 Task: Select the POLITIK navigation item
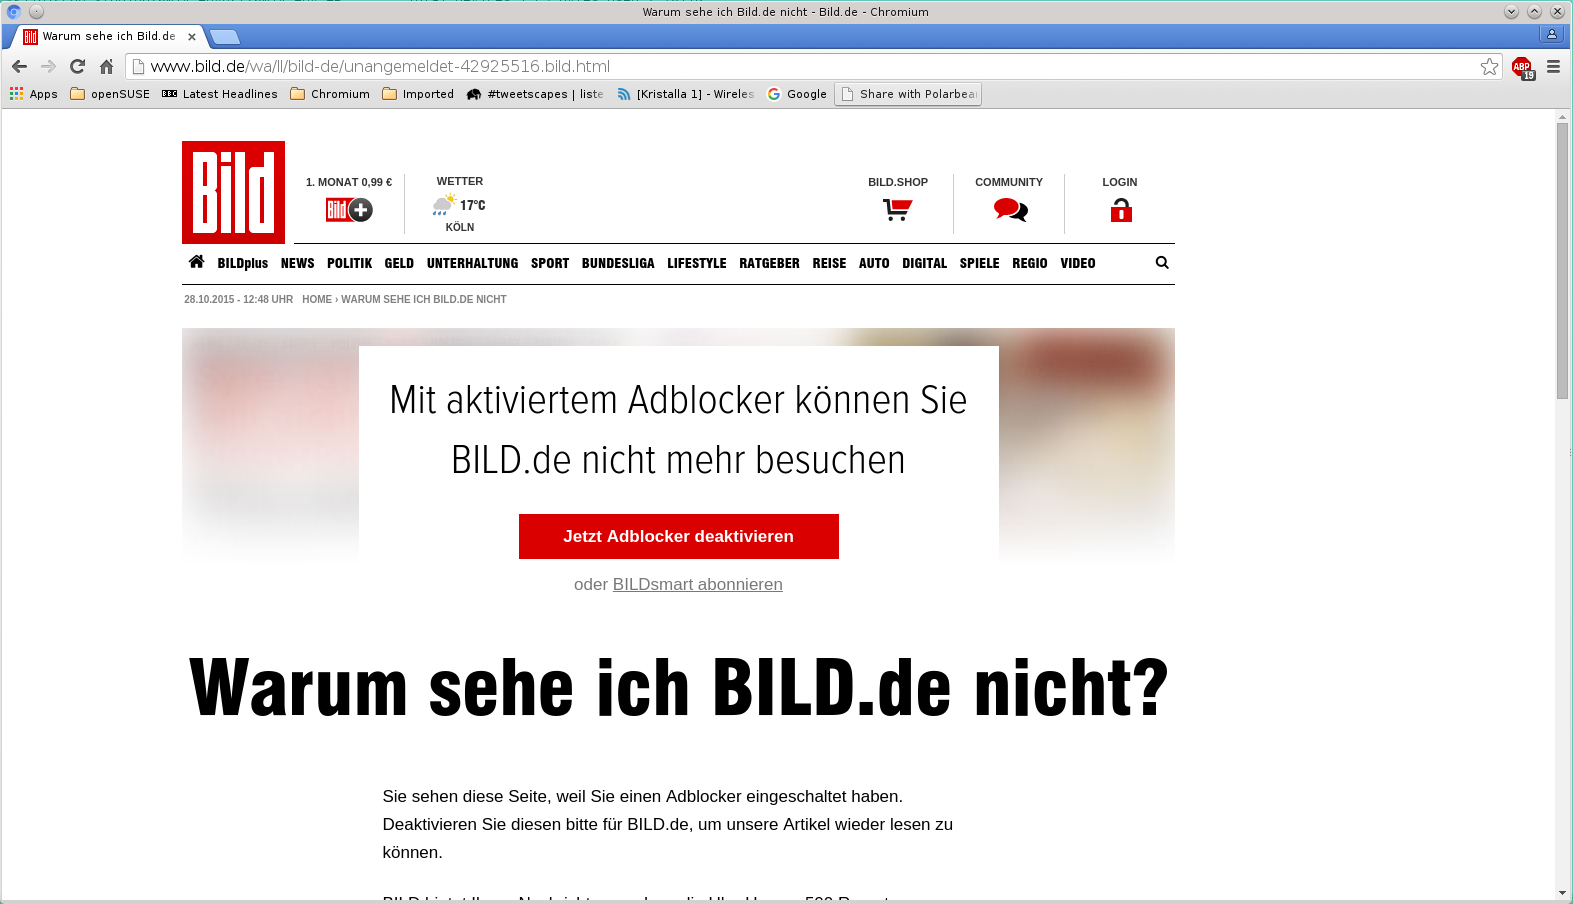pos(349,263)
